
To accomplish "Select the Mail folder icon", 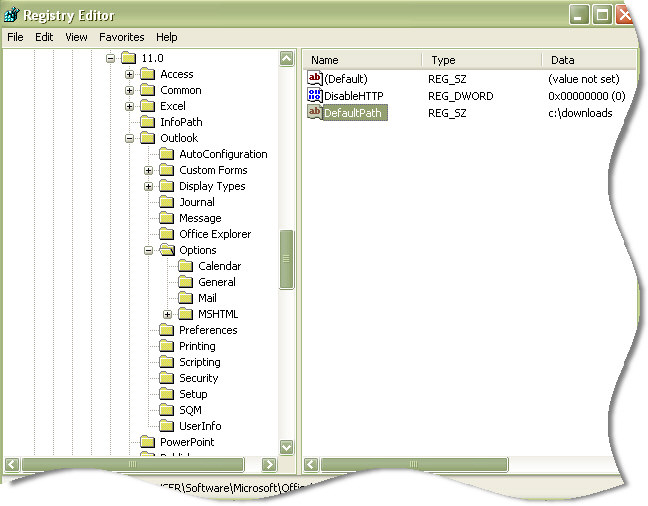I will [186, 298].
